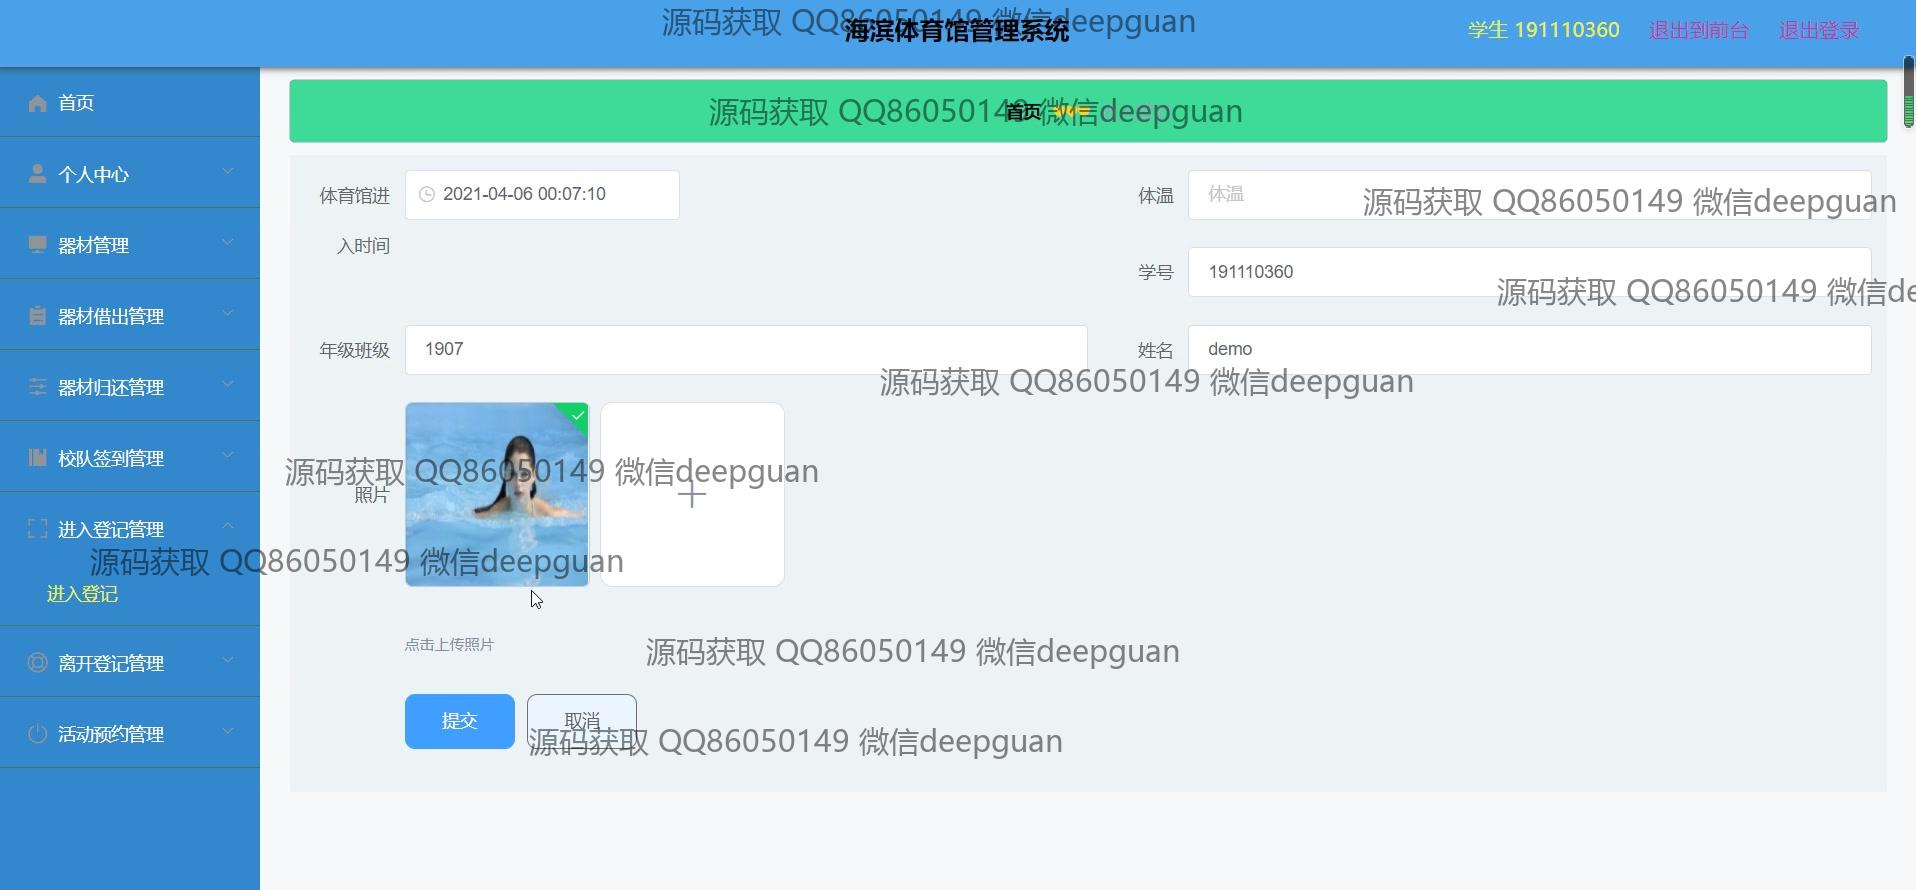Expand the 器材管理 menu chevron
The width and height of the screenshot is (1916, 890).
(x=228, y=243)
